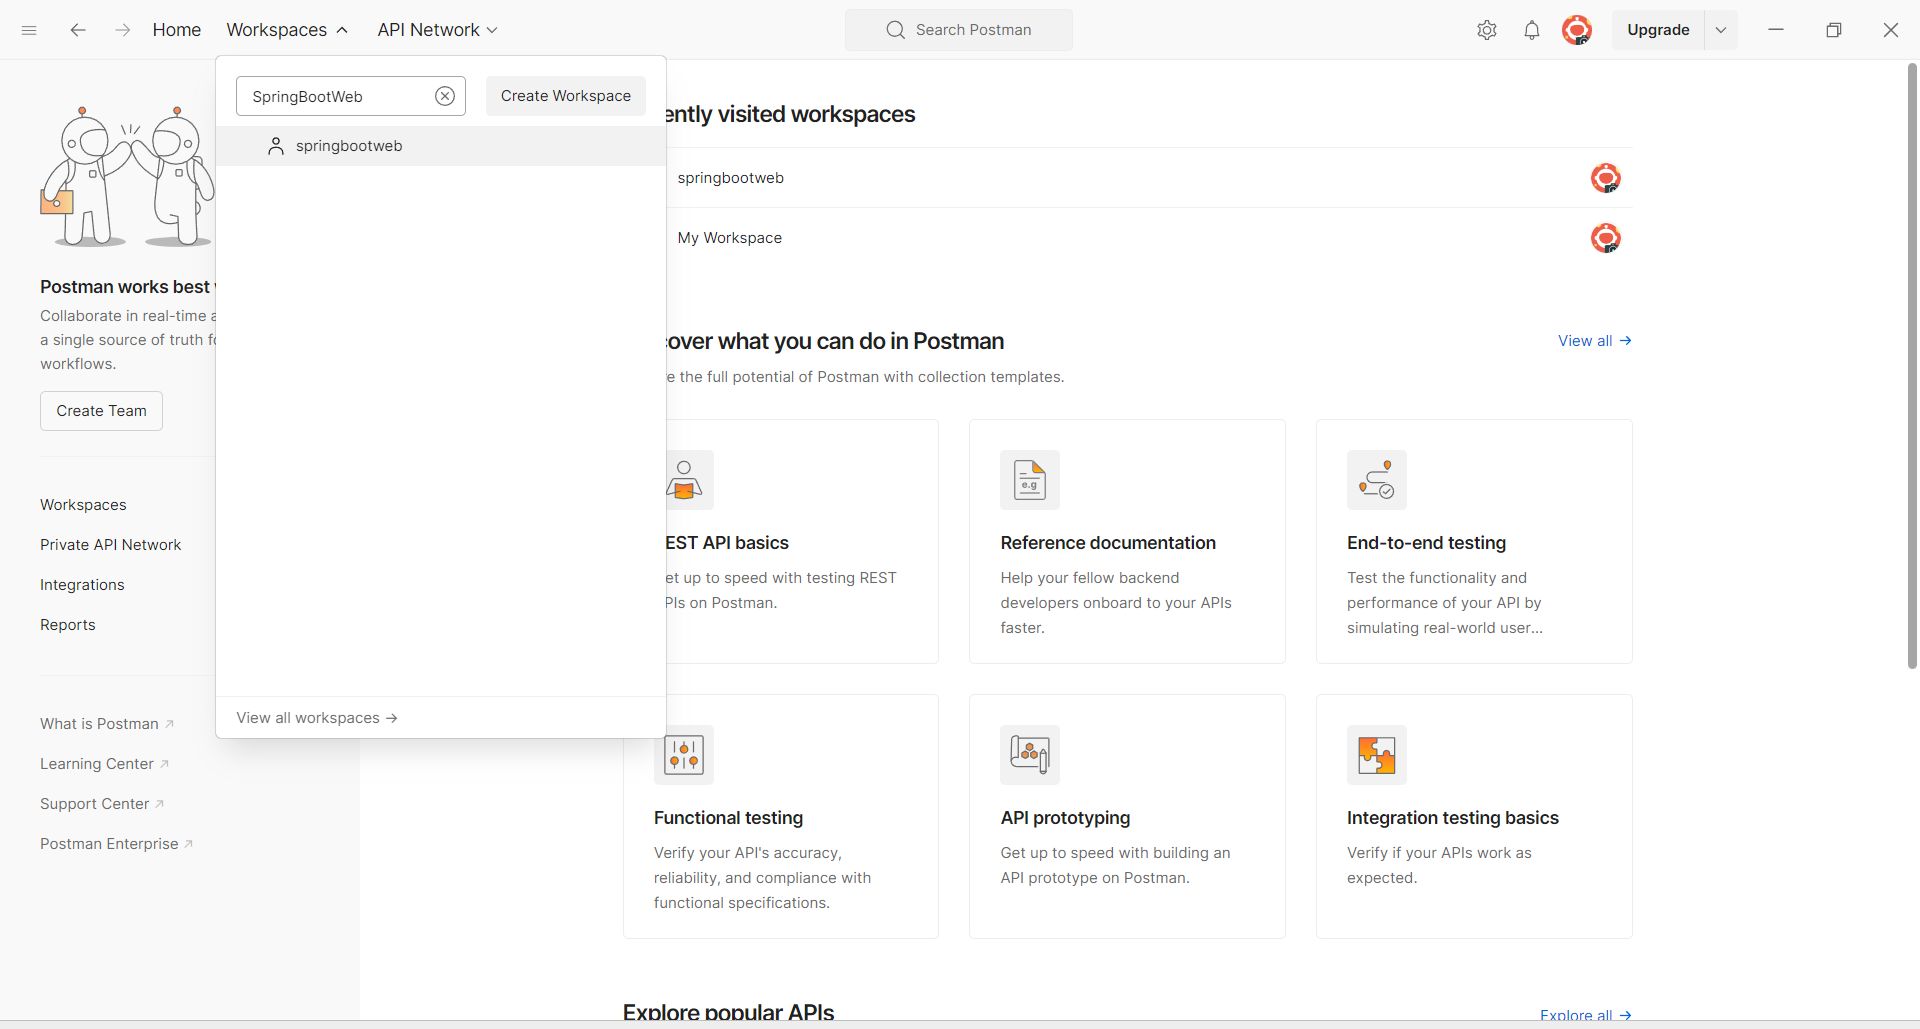
Task: Open End-to-end testing card title
Action: [1426, 543]
